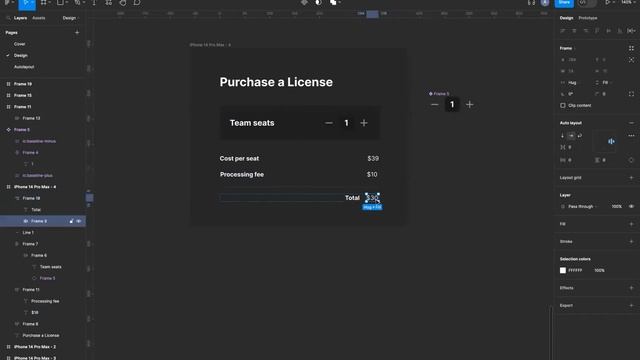Click align bottom icon
640x360 pixels.
pyautogui.click(x=620, y=31)
